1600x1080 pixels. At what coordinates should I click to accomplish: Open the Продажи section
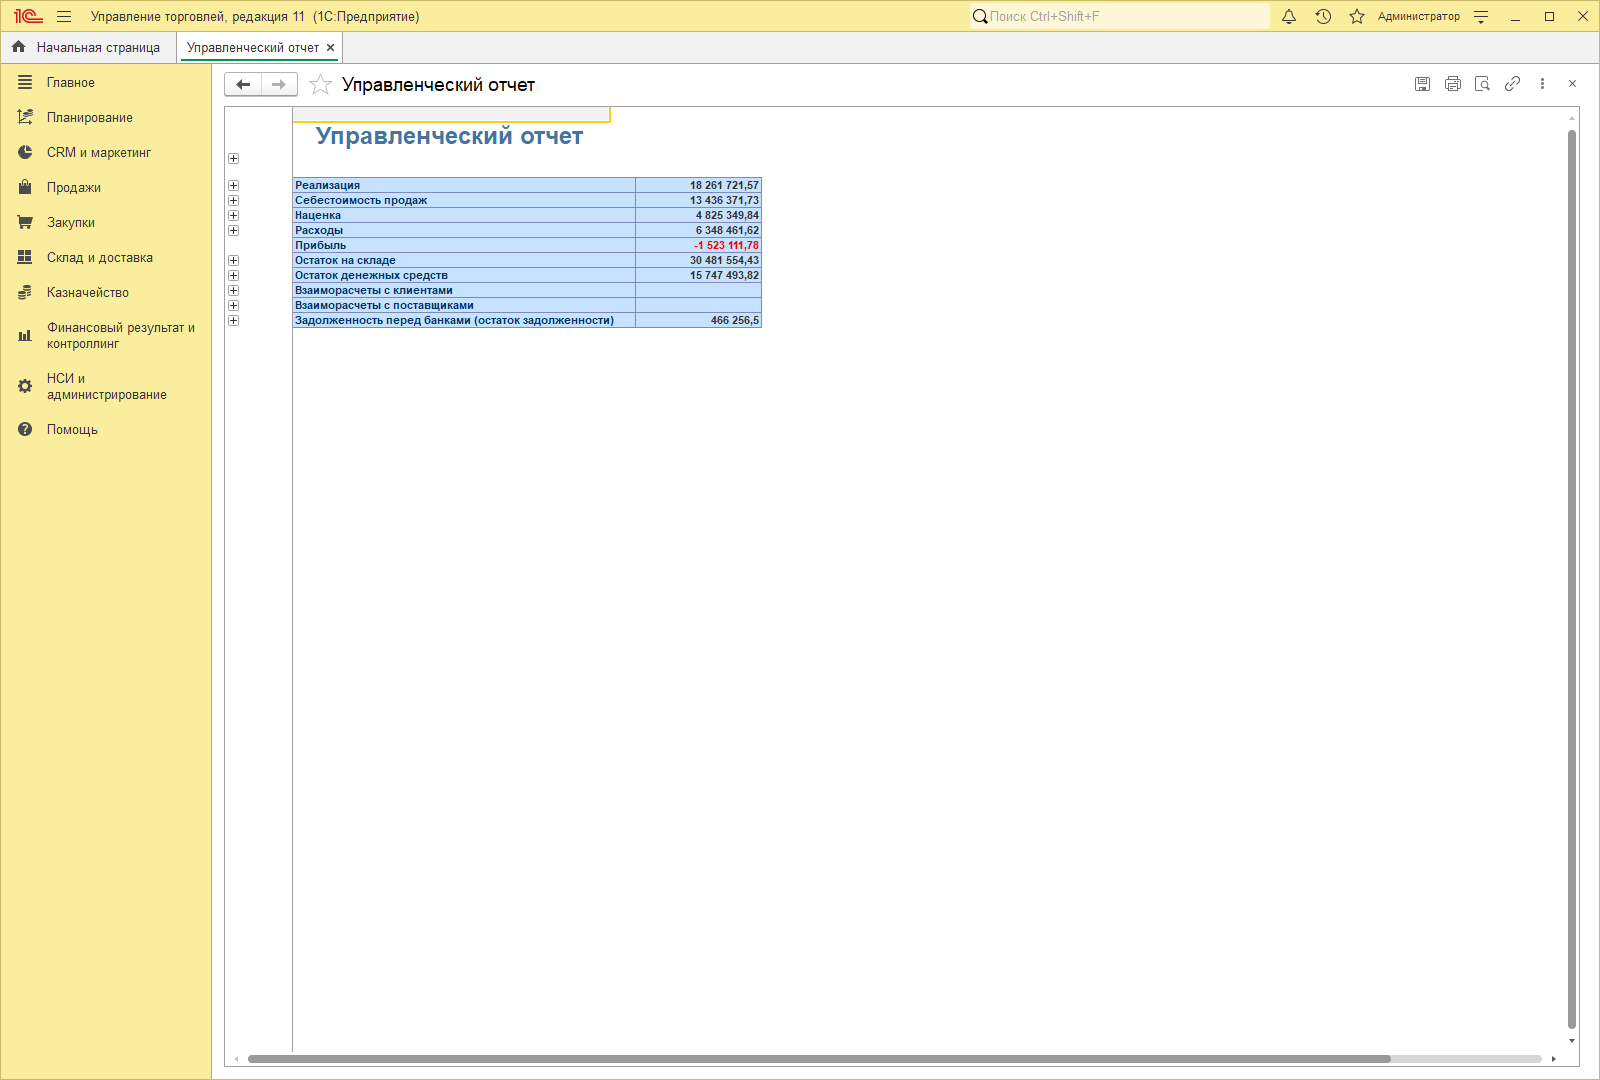106,188
